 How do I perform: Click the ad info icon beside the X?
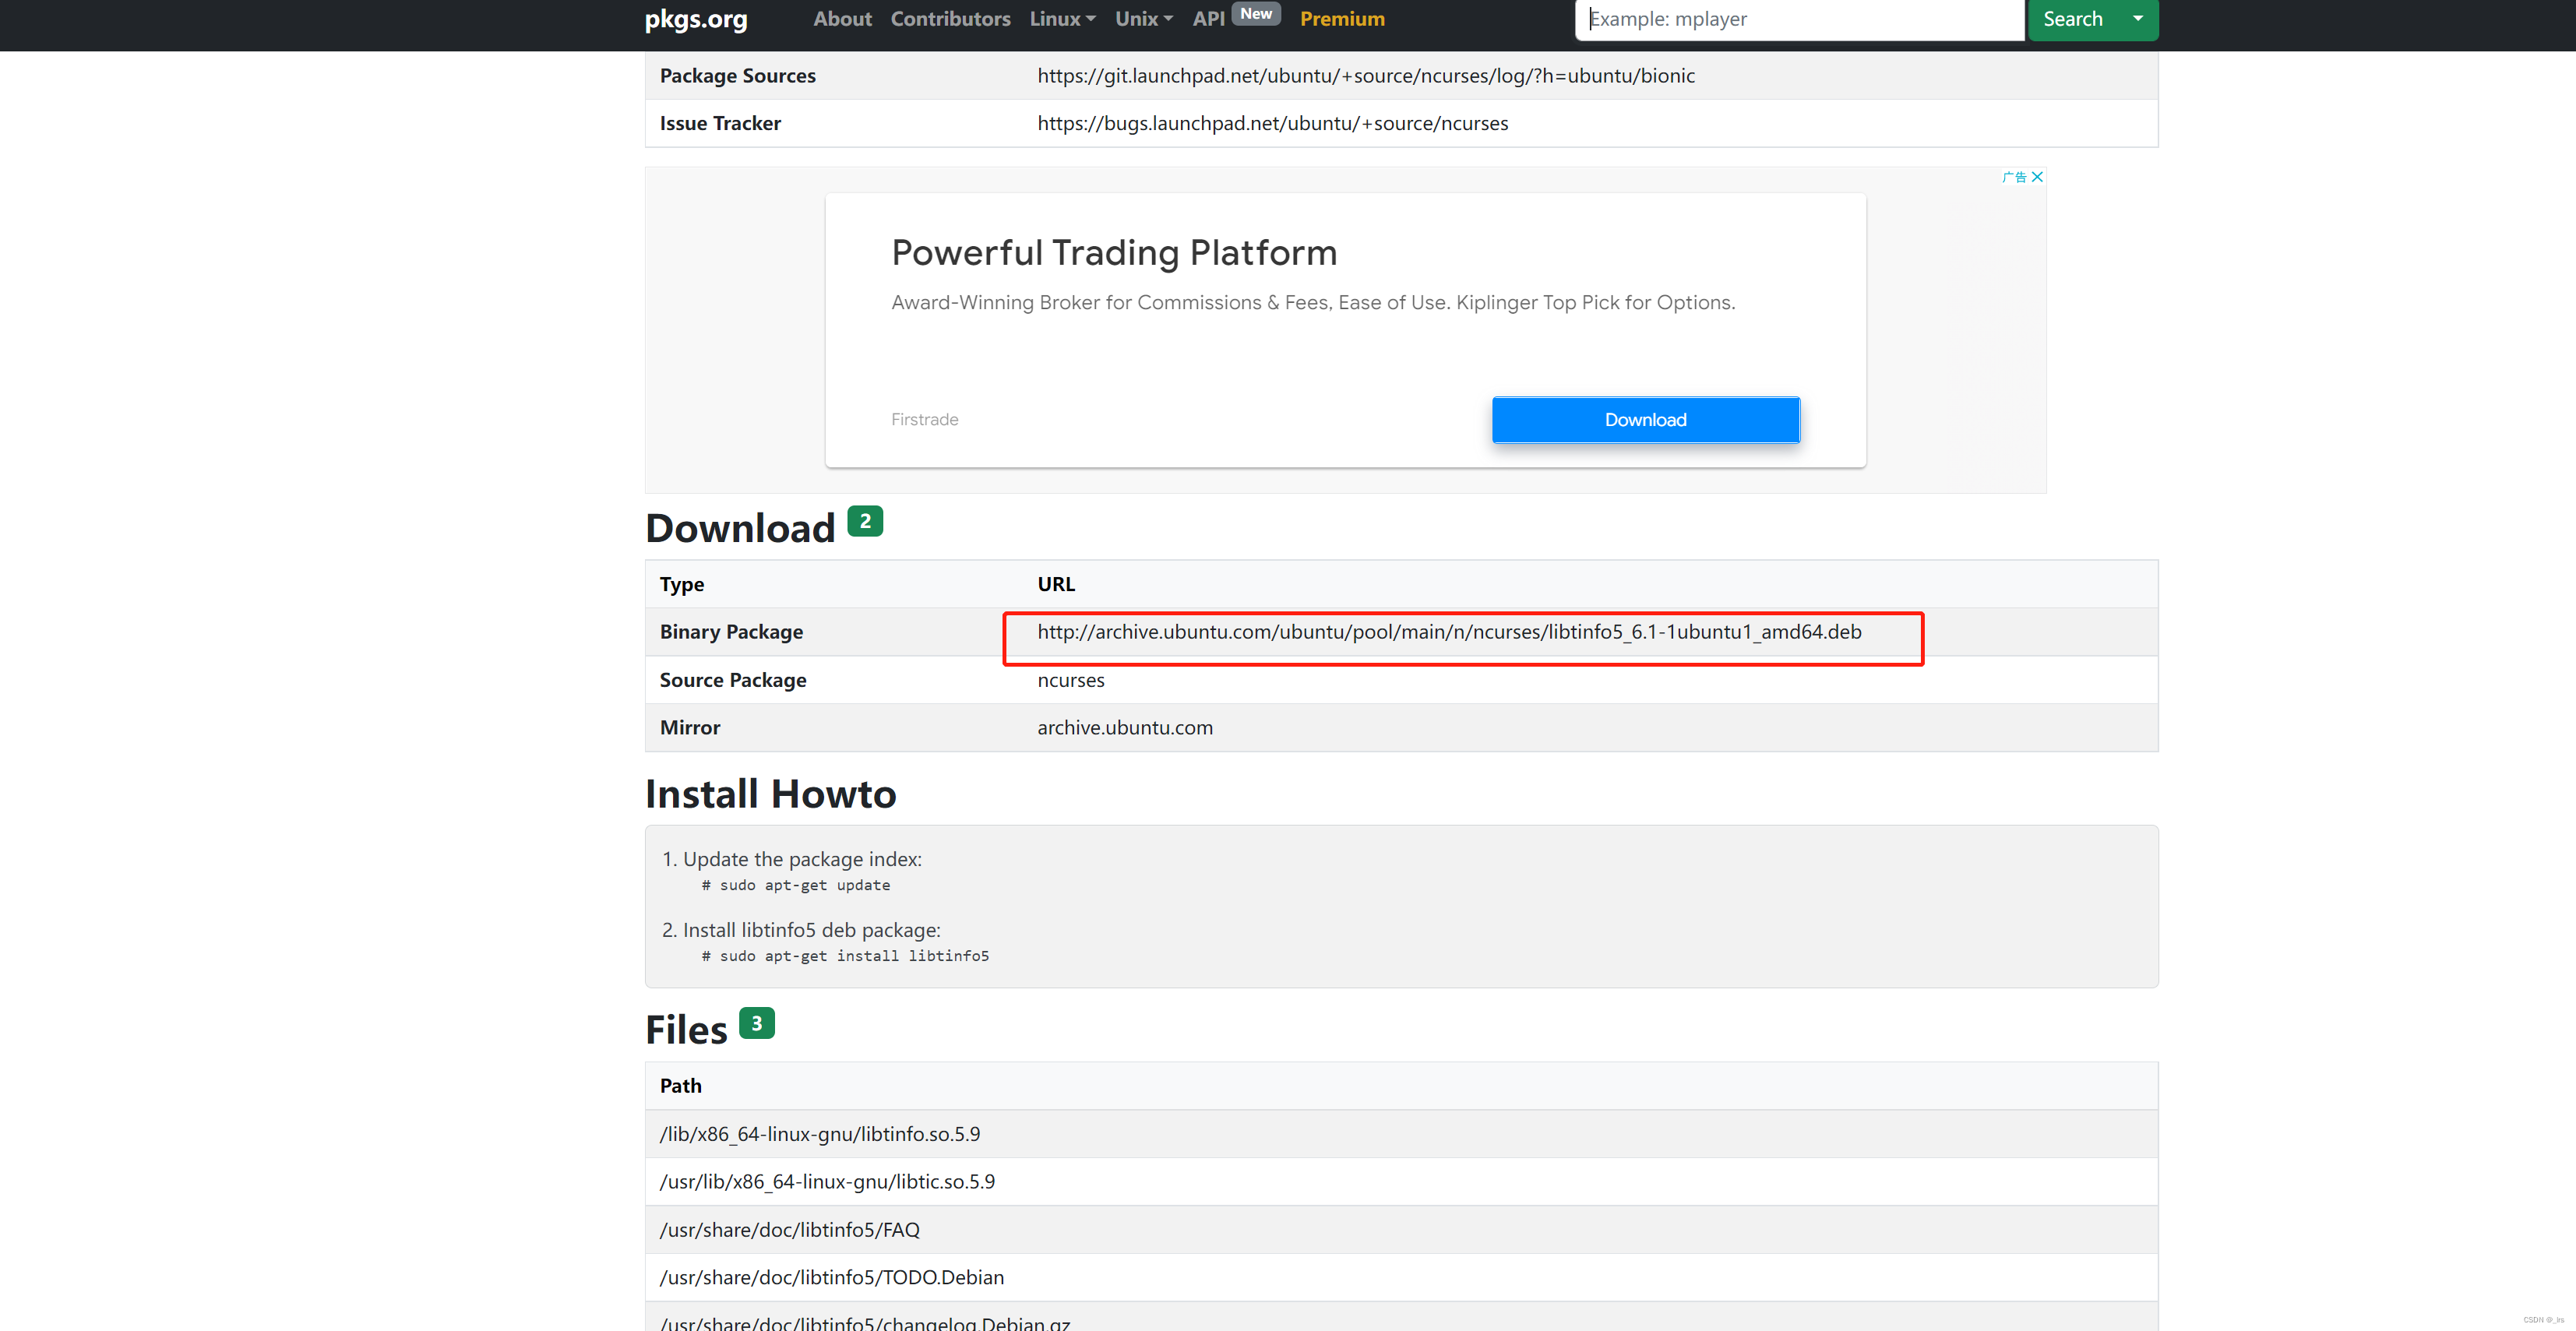pyautogui.click(x=2014, y=177)
